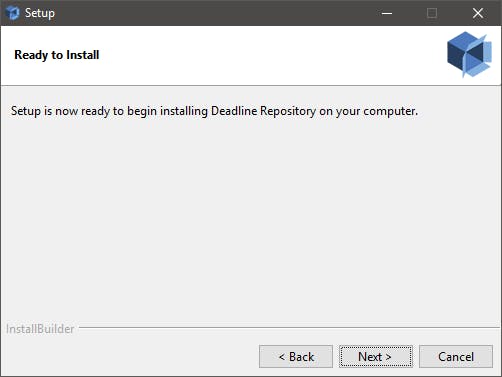
Task: Minimize the Setup window
Action: coord(387,13)
